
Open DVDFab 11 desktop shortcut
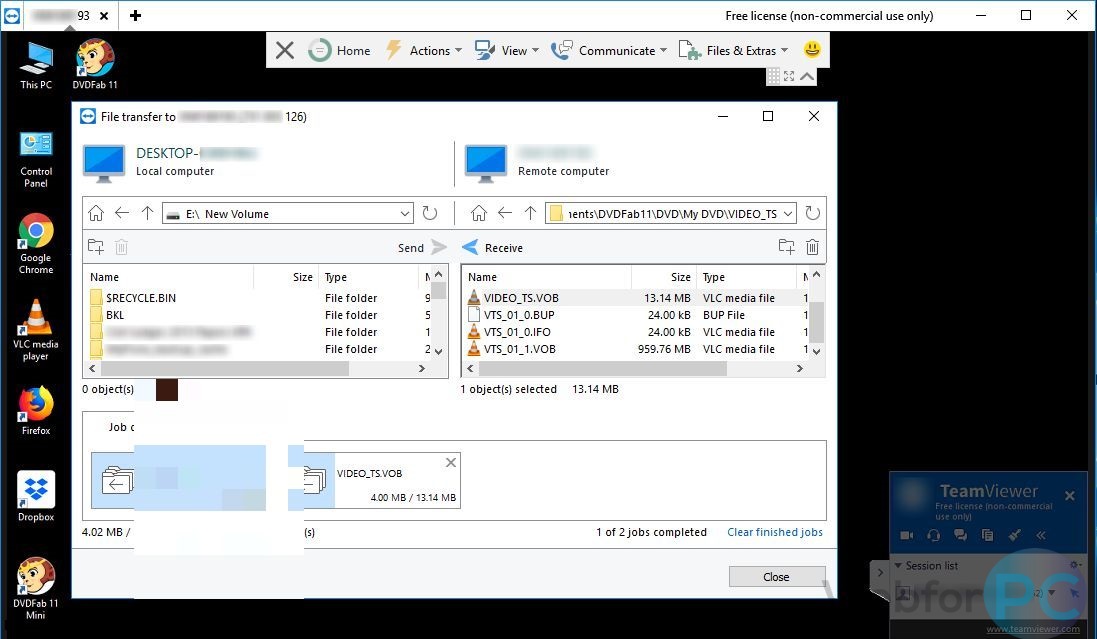pyautogui.click(x=94, y=66)
